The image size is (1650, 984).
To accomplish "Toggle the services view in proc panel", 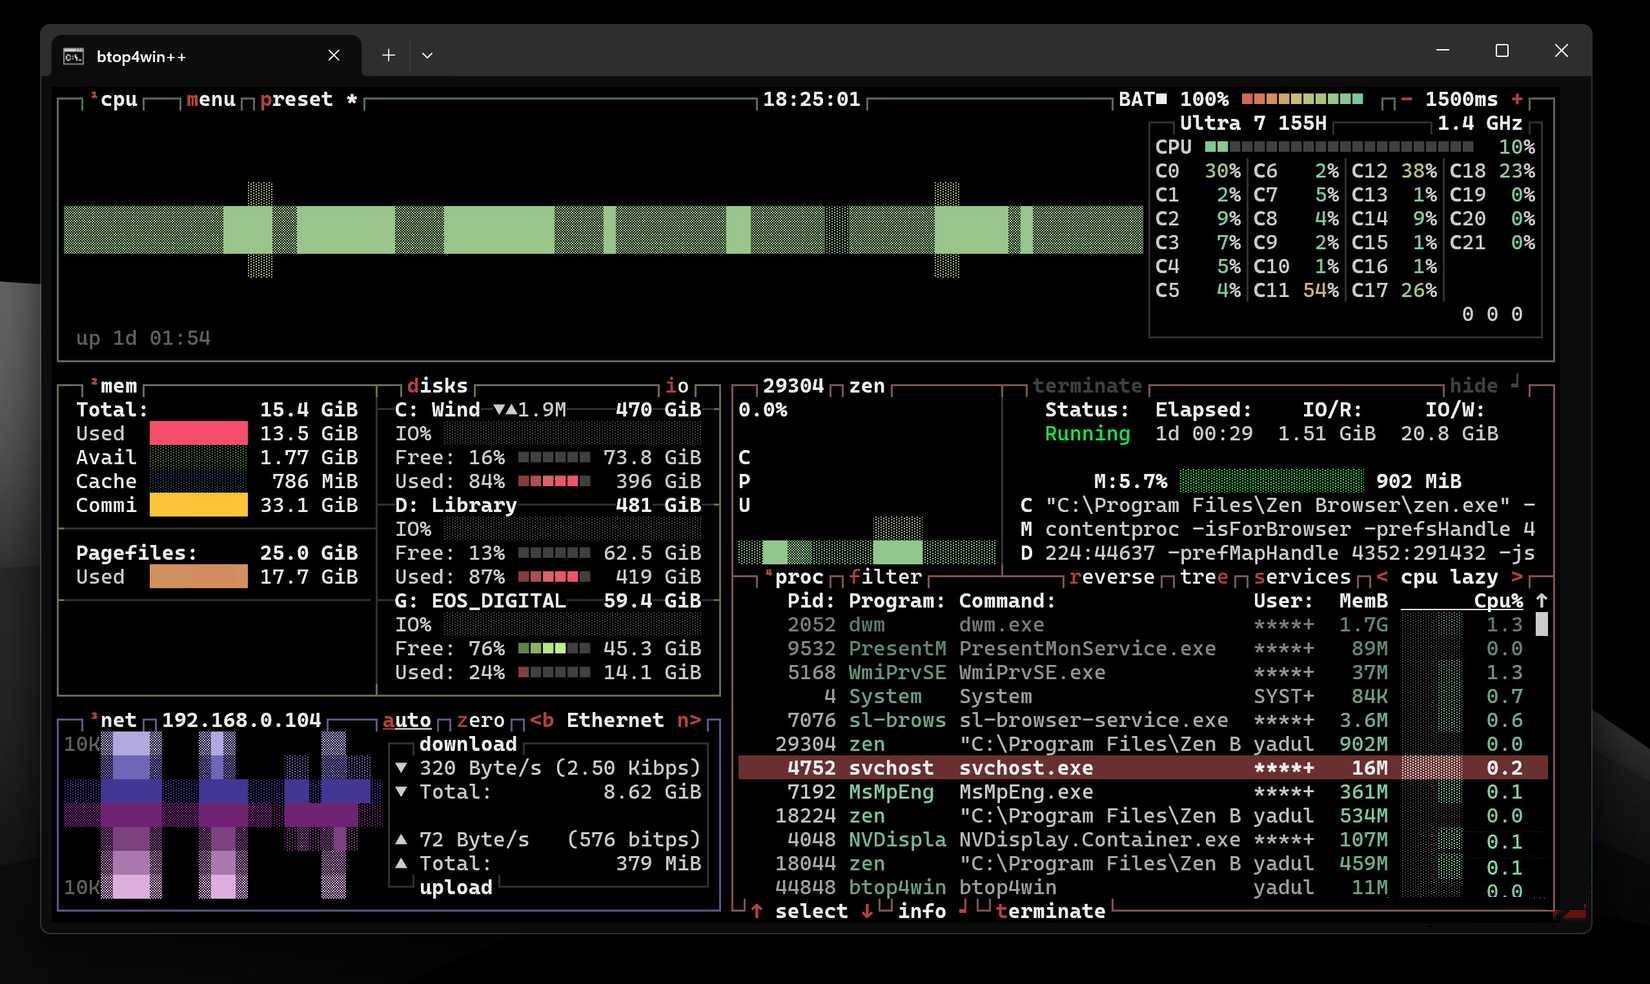I will [1302, 577].
